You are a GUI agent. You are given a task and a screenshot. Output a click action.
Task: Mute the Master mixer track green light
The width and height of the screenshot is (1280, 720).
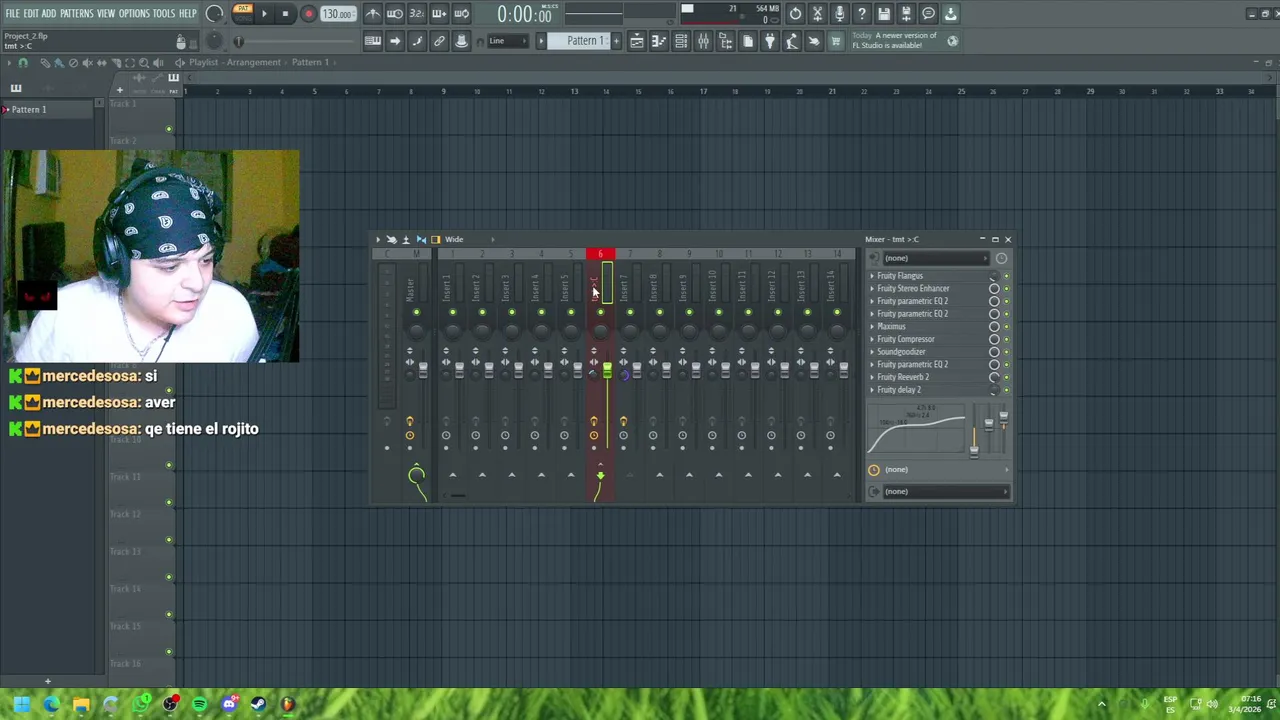point(416,313)
